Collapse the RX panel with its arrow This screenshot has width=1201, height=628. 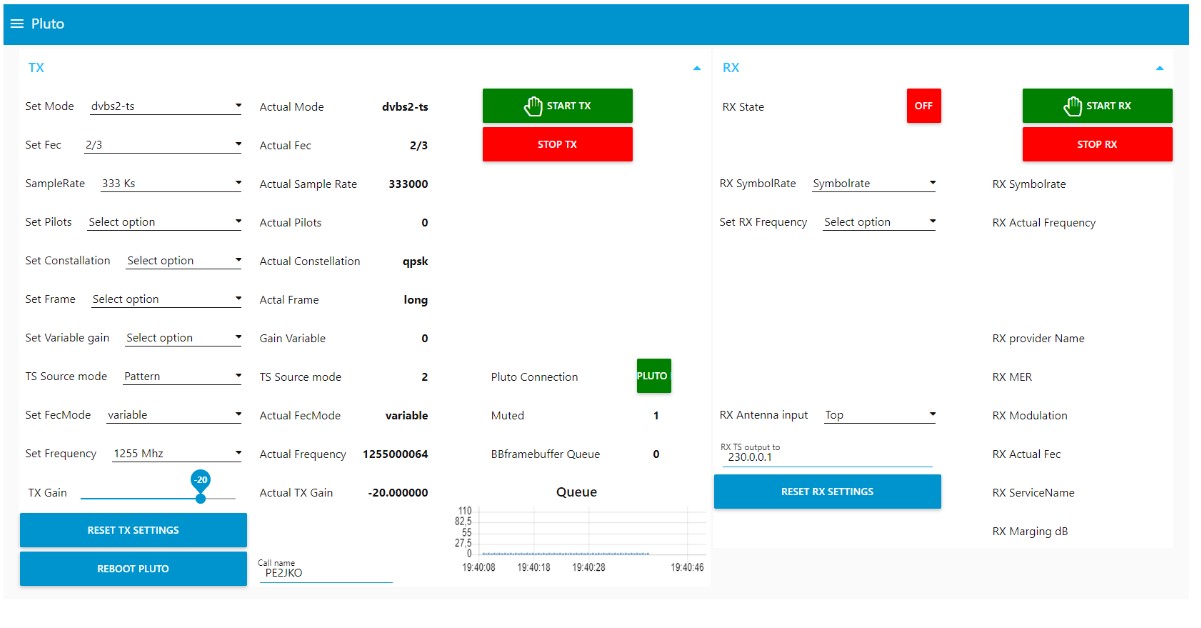1160,68
